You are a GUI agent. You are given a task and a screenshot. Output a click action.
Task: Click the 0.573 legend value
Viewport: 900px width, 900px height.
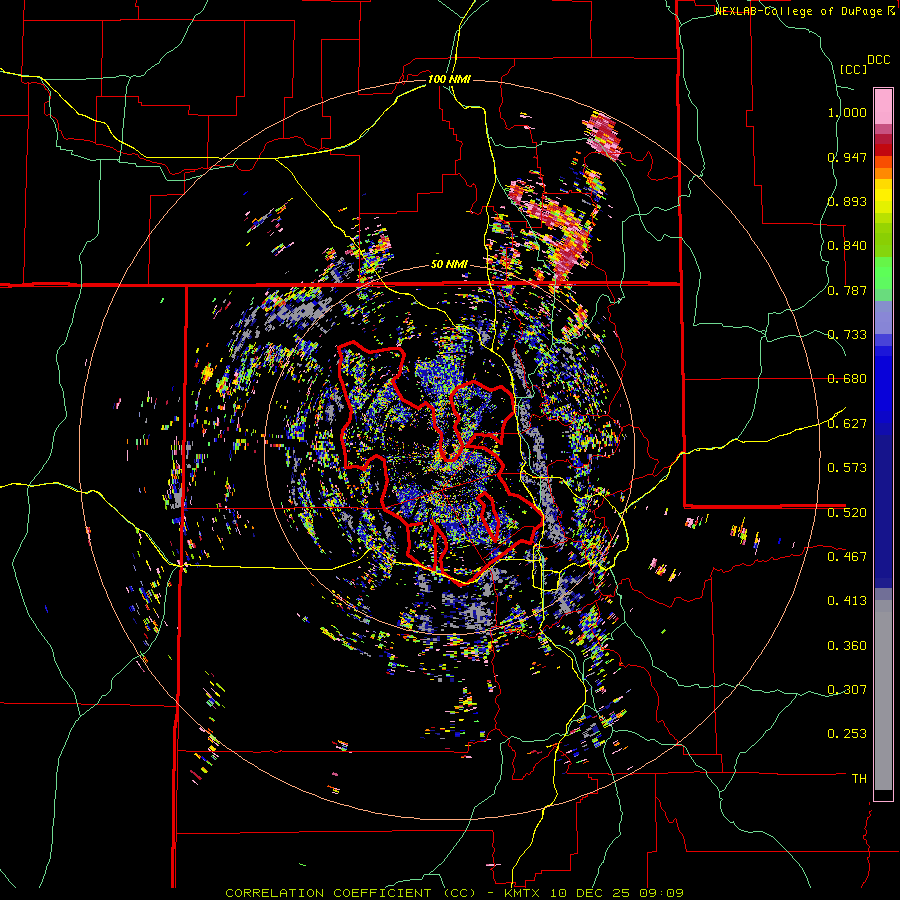tap(847, 468)
